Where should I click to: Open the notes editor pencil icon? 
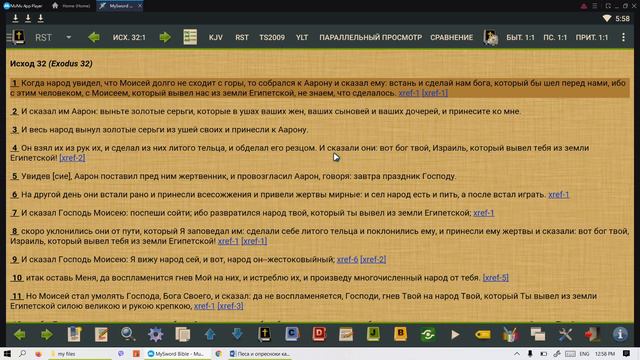point(101,334)
